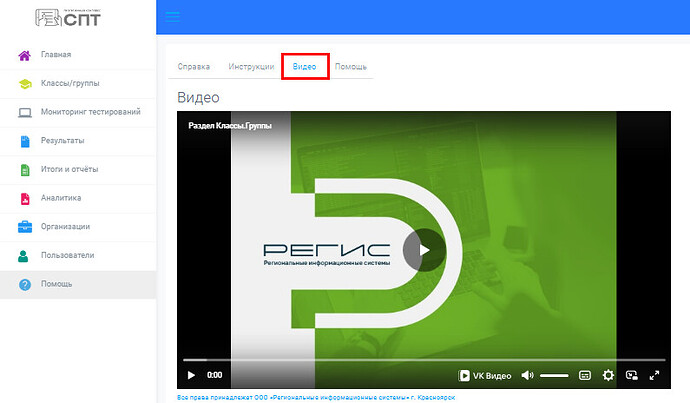Click the hamburger menu icon in blue header
The width and height of the screenshot is (690, 403).
coord(173,16)
